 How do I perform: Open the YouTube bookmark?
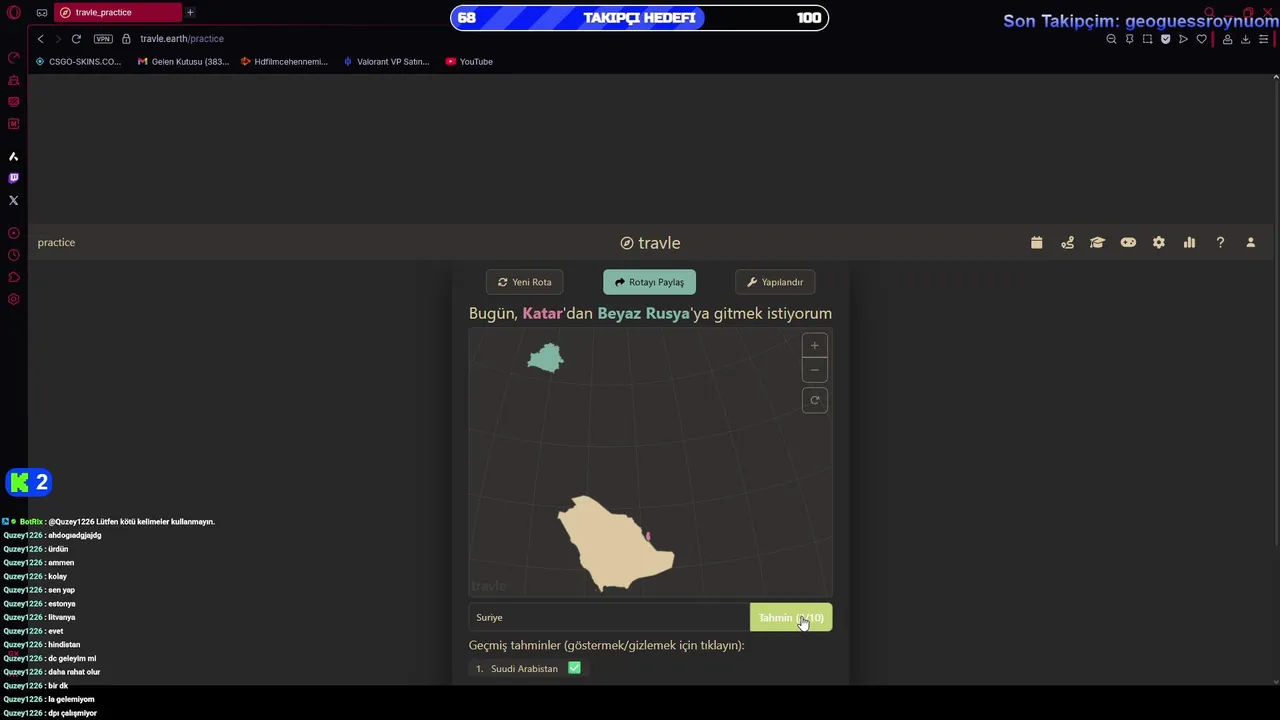[469, 62]
